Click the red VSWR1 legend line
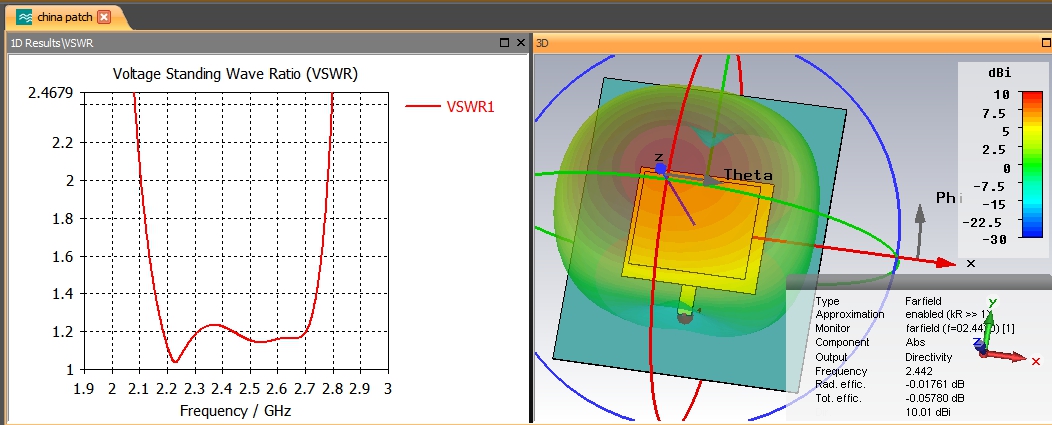The height and width of the screenshot is (425, 1052). [423, 106]
